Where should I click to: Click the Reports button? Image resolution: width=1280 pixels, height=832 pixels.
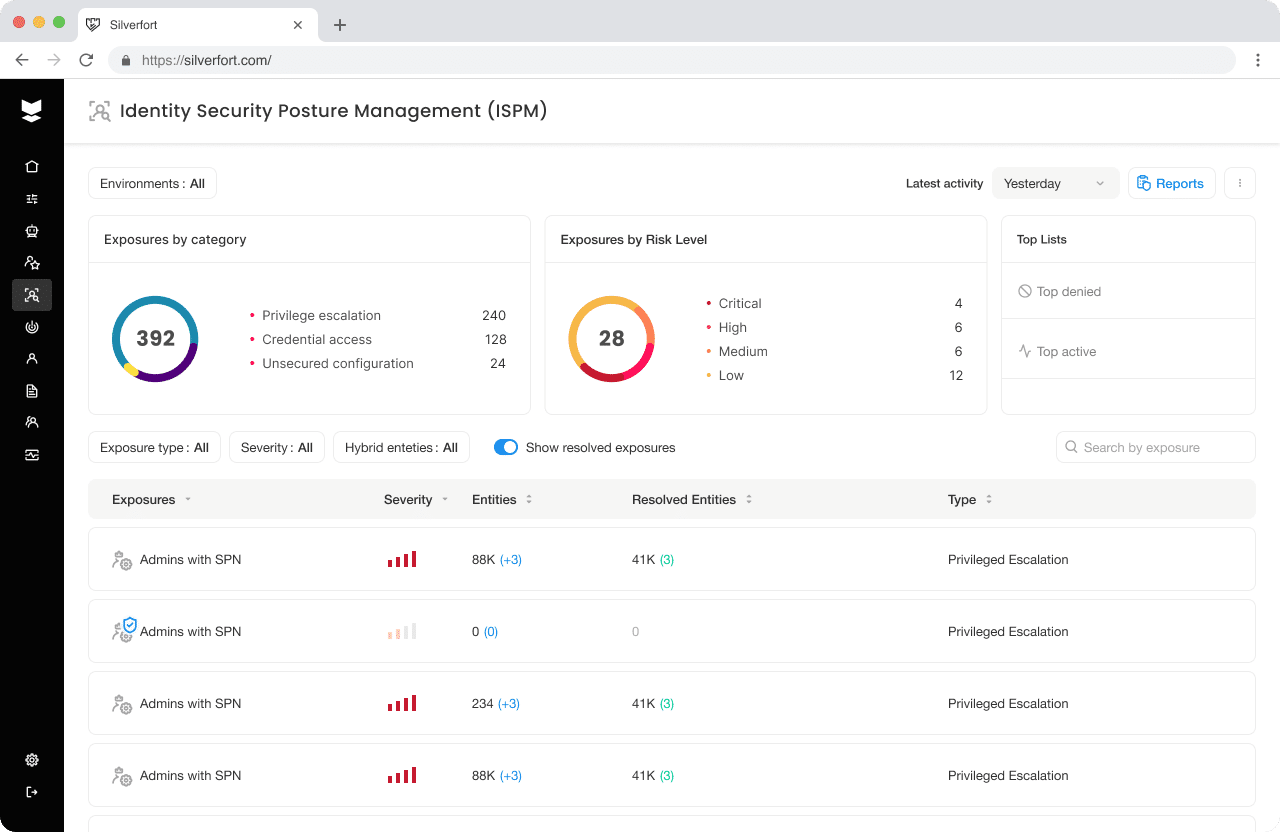[x=1172, y=183]
